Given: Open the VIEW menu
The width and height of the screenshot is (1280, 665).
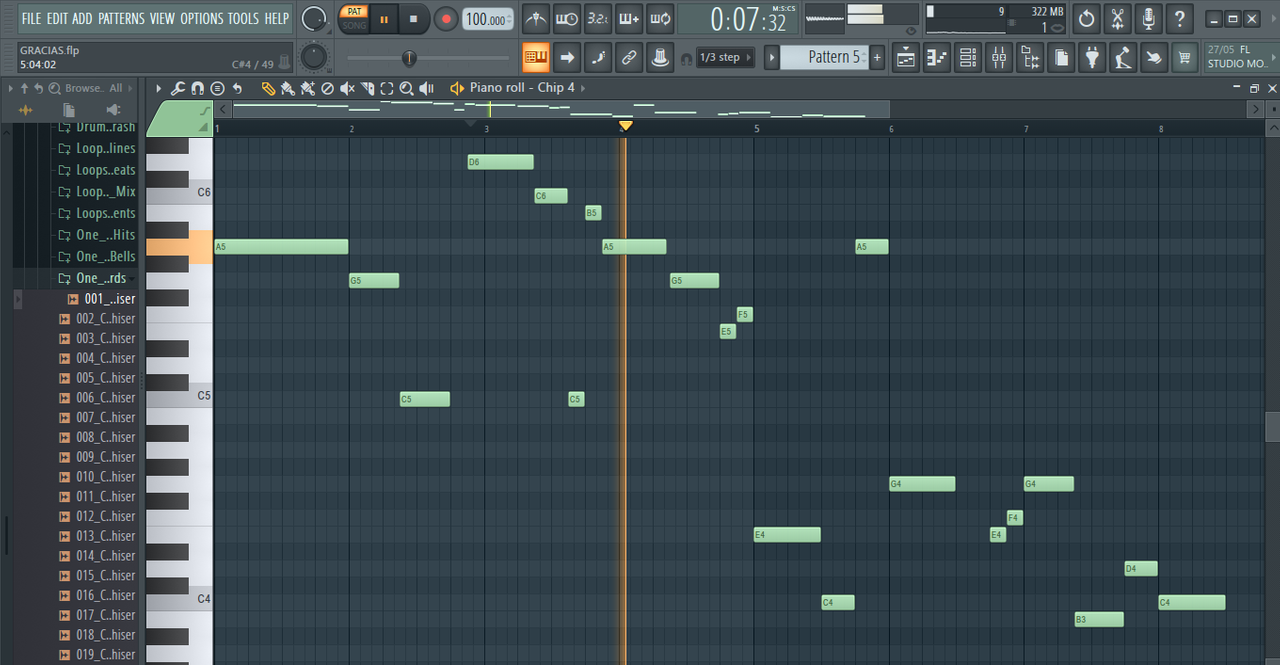Looking at the screenshot, I should [x=162, y=18].
